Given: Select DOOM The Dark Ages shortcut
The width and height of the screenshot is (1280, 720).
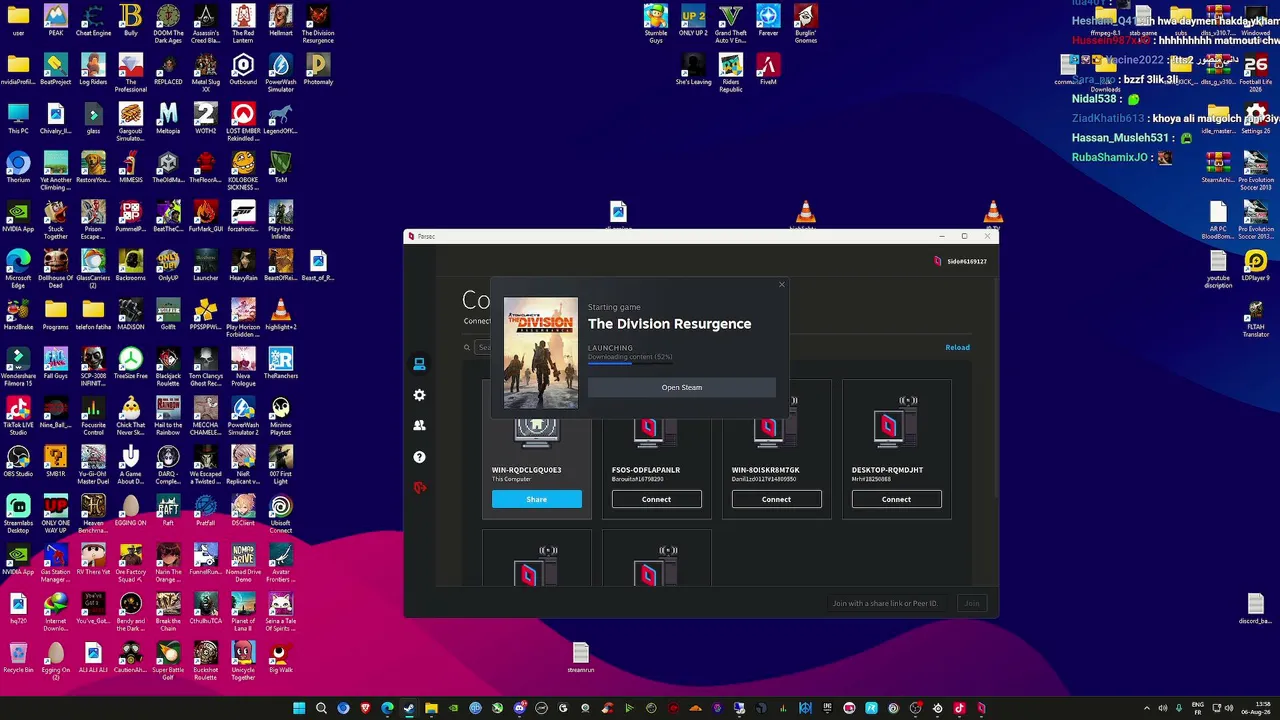Looking at the screenshot, I should [168, 24].
